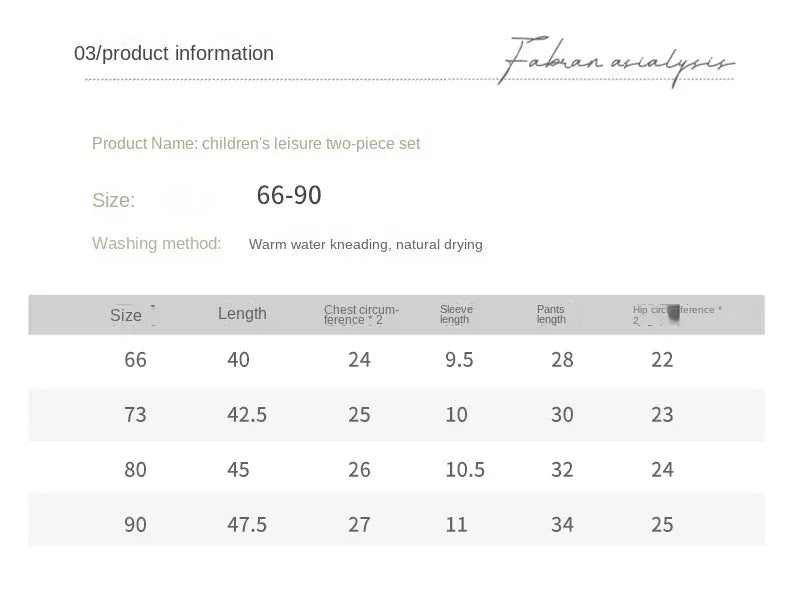Select the product name line of text
790x591 pixels.
(256, 144)
